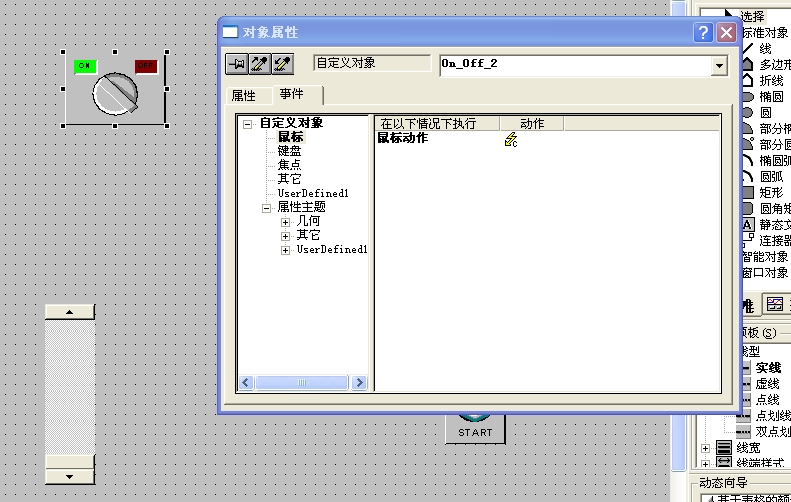This screenshot has height=502, width=791.
Task: Select the 椭圆弧 ellipse arc tool
Action: coord(748,160)
